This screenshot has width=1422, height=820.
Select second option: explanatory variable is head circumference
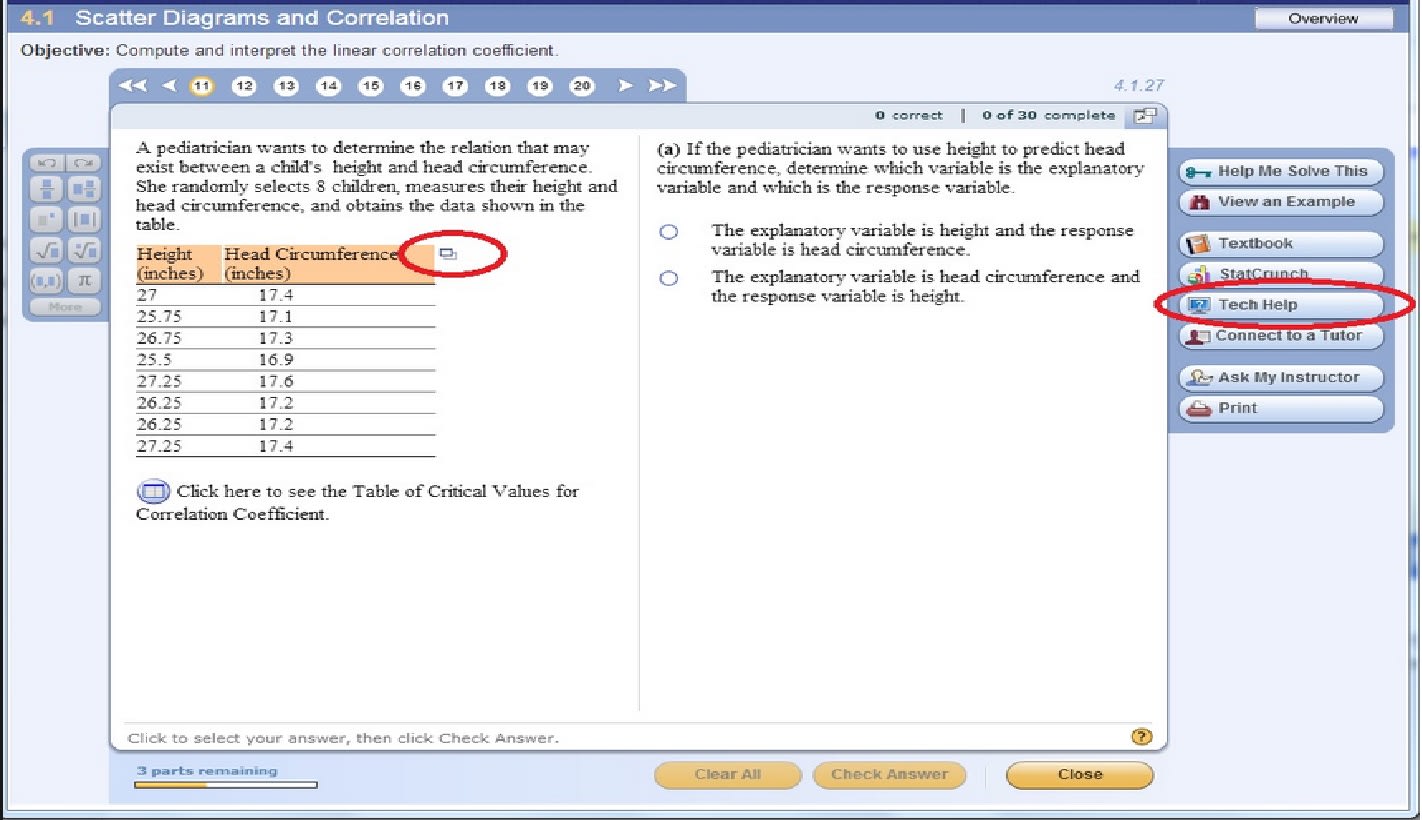[668, 278]
